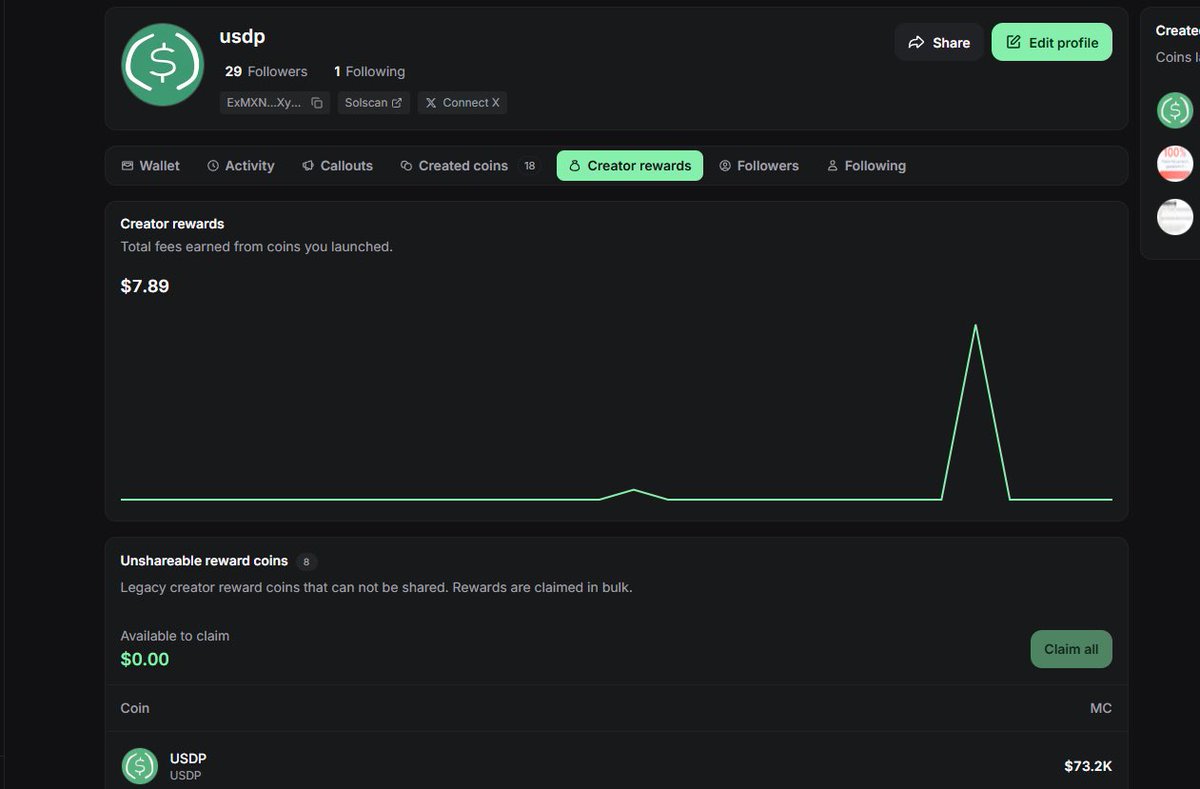
Task: Open Solscan external link
Action: point(373,102)
